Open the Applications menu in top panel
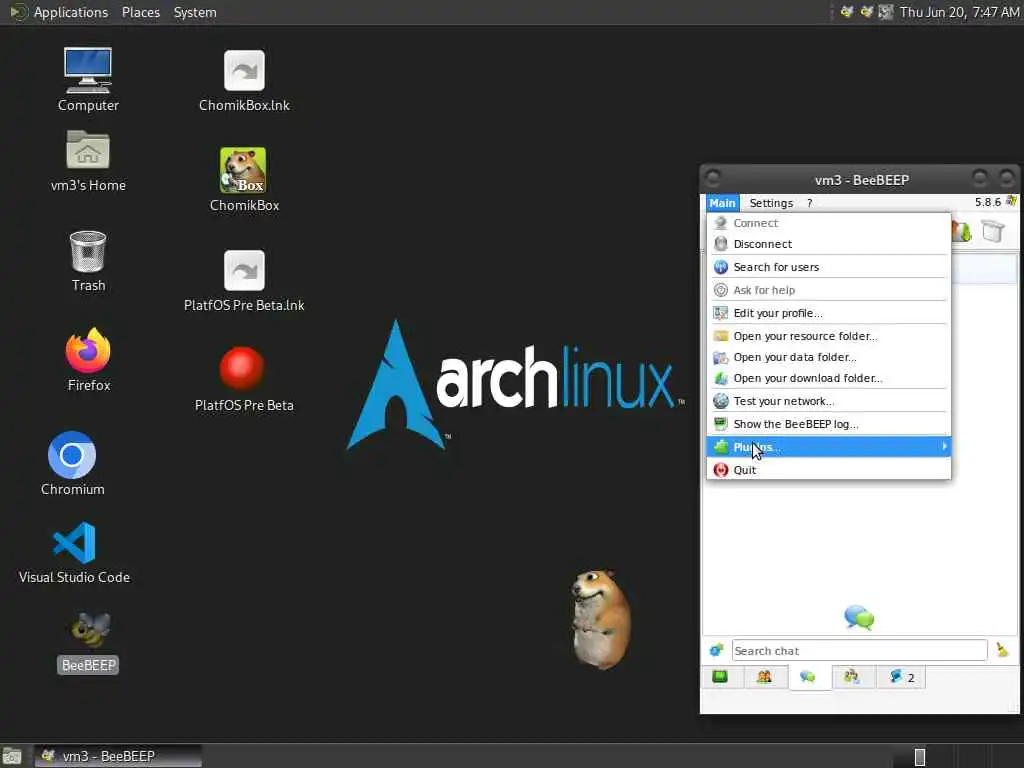The image size is (1024, 768). (x=71, y=12)
